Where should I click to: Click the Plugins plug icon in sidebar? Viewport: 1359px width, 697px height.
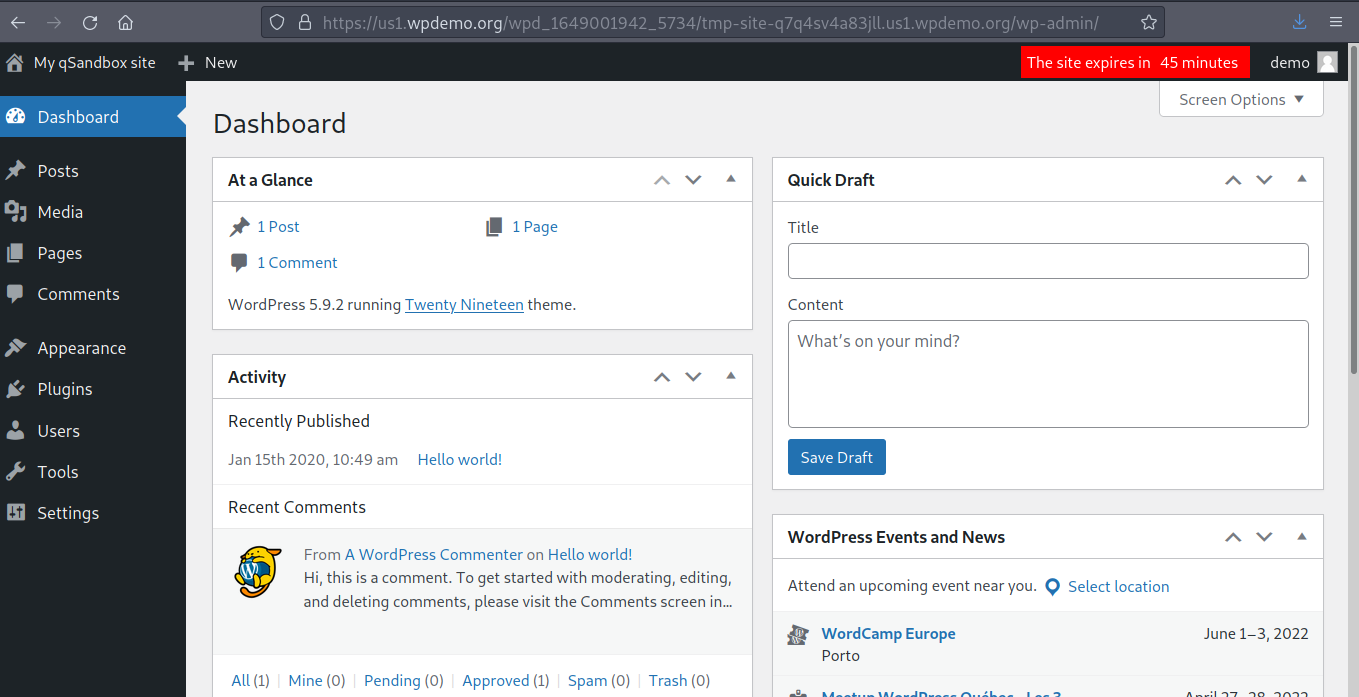point(15,389)
